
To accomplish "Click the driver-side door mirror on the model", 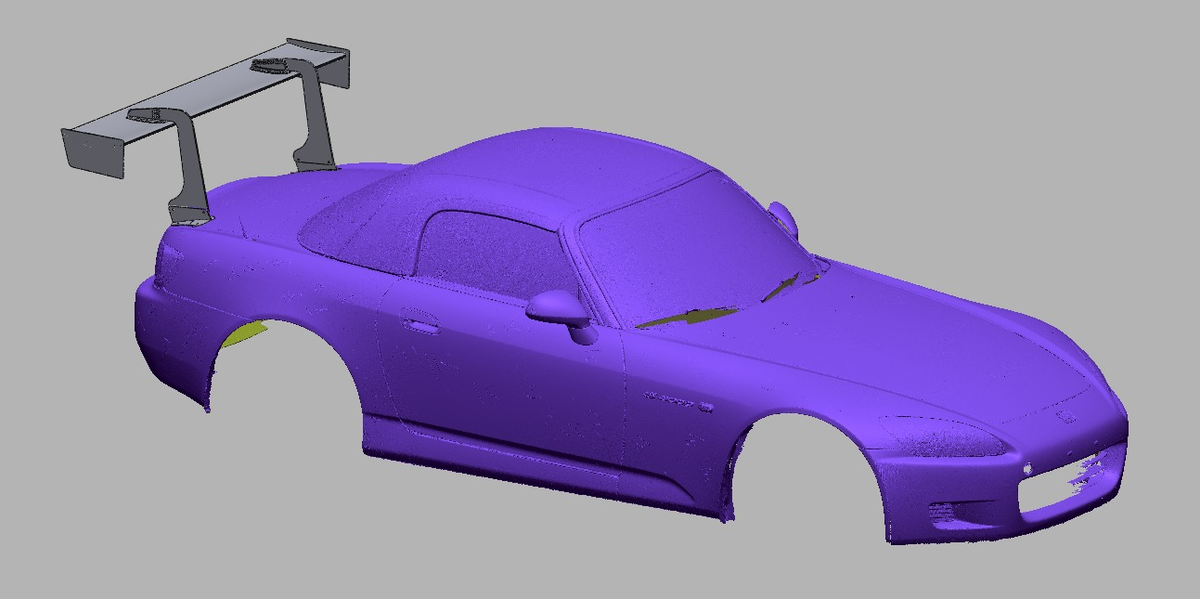I will (x=561, y=312).
